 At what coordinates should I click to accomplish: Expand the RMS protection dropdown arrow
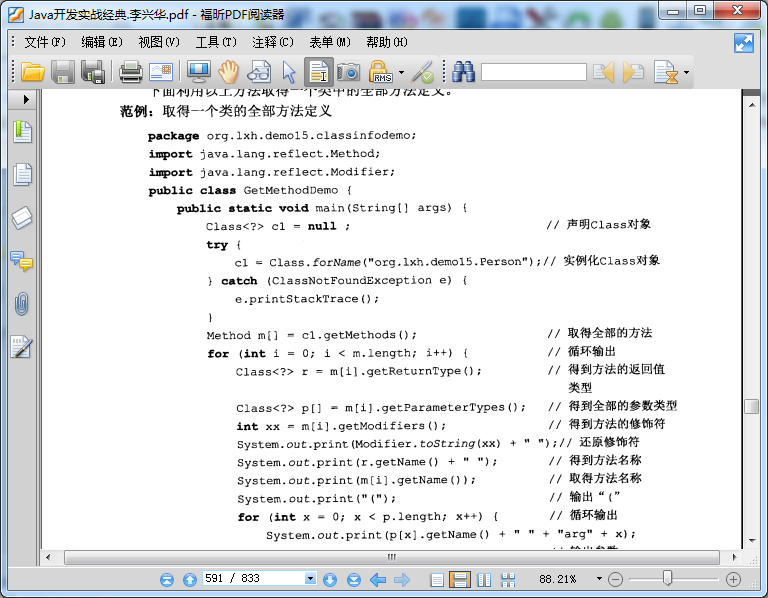coord(402,72)
